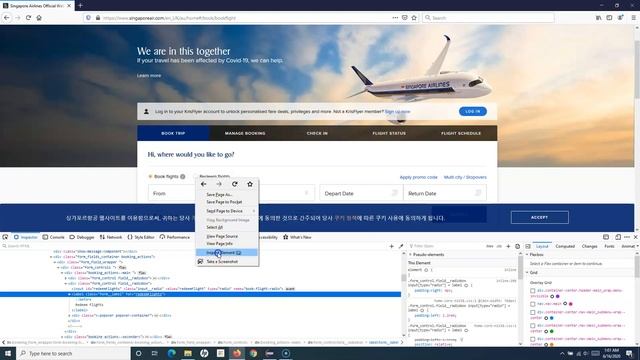Viewport: 640px width, 360px height.
Task: Open the Firefox hamburger menu
Action: 633,18
